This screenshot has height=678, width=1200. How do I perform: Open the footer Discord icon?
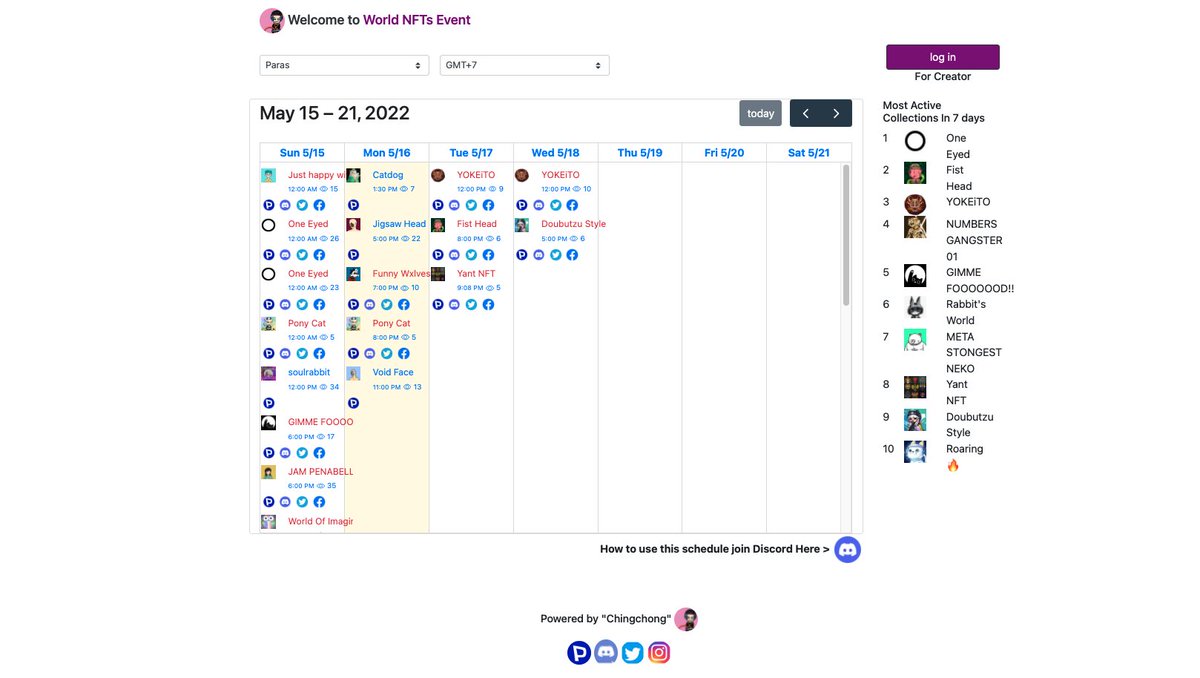pos(606,653)
